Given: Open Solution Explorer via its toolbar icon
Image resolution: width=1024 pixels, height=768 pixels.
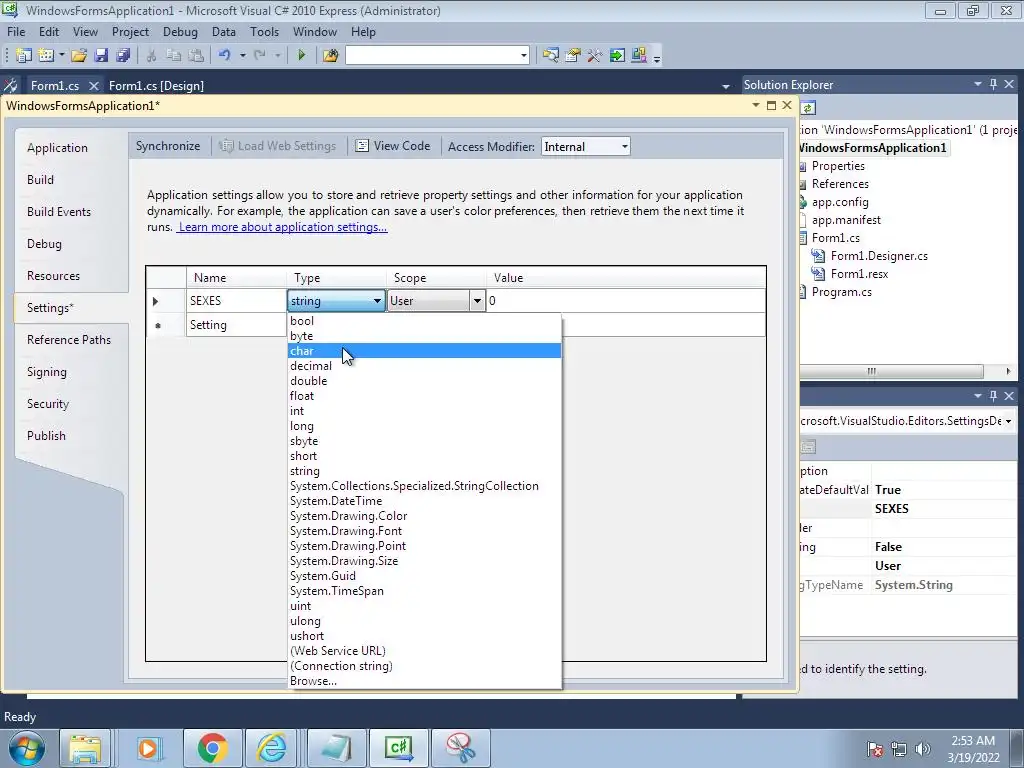Looking at the screenshot, I should tap(551, 56).
